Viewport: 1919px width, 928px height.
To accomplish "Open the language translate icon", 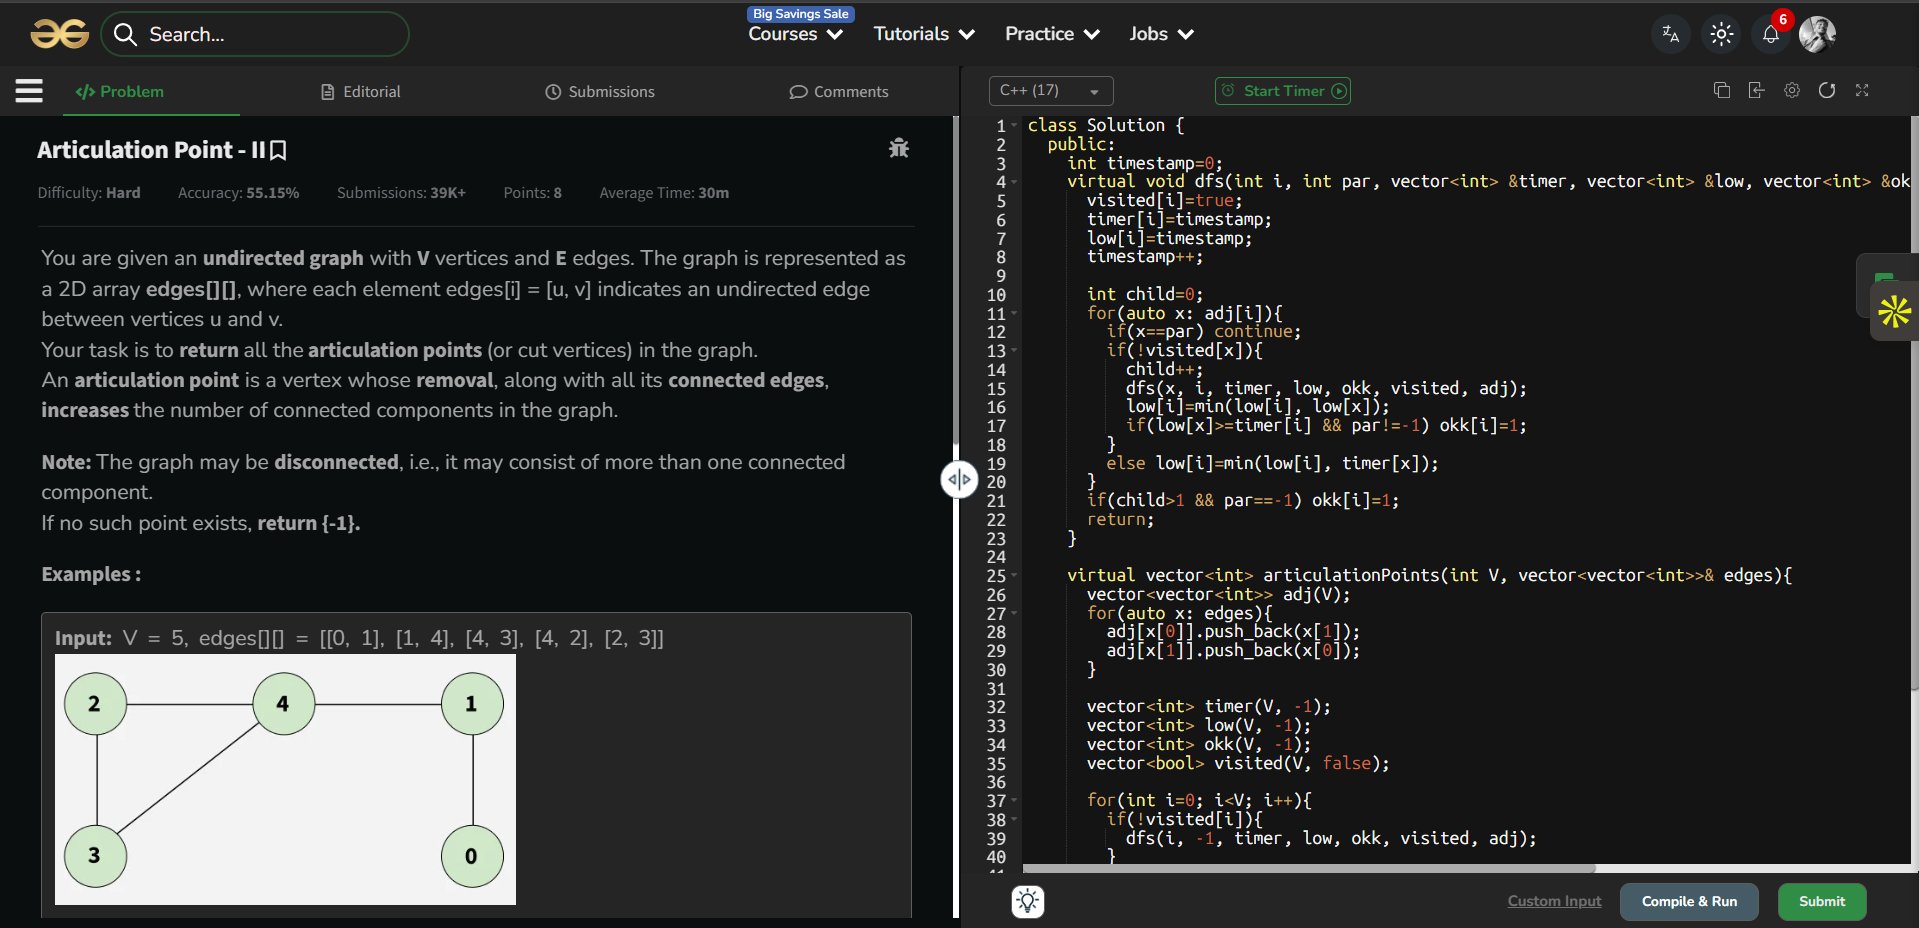I will coord(1670,34).
